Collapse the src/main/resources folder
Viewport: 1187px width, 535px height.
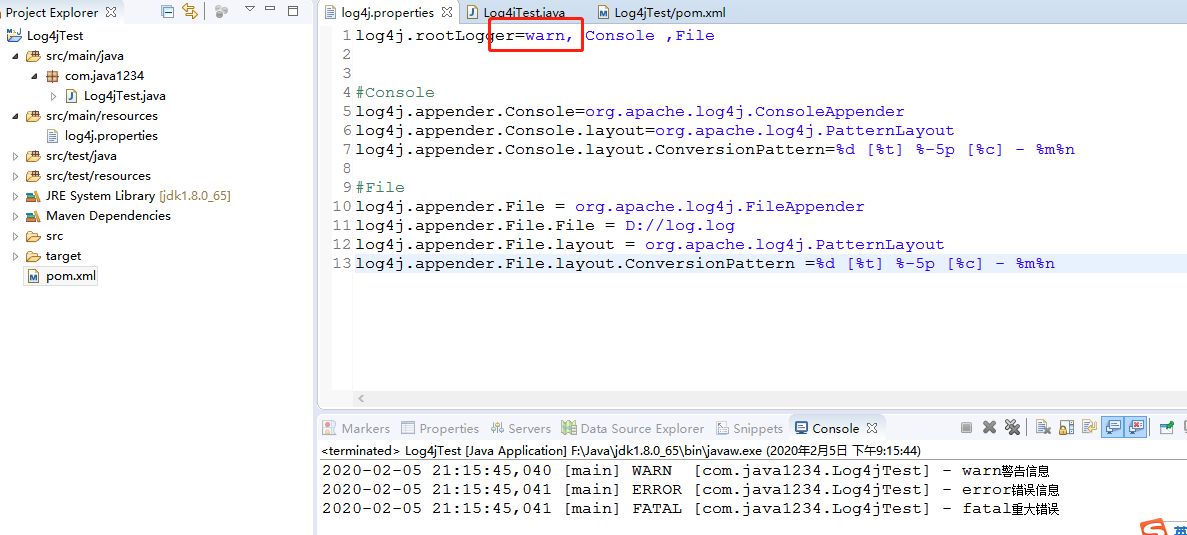(17, 116)
